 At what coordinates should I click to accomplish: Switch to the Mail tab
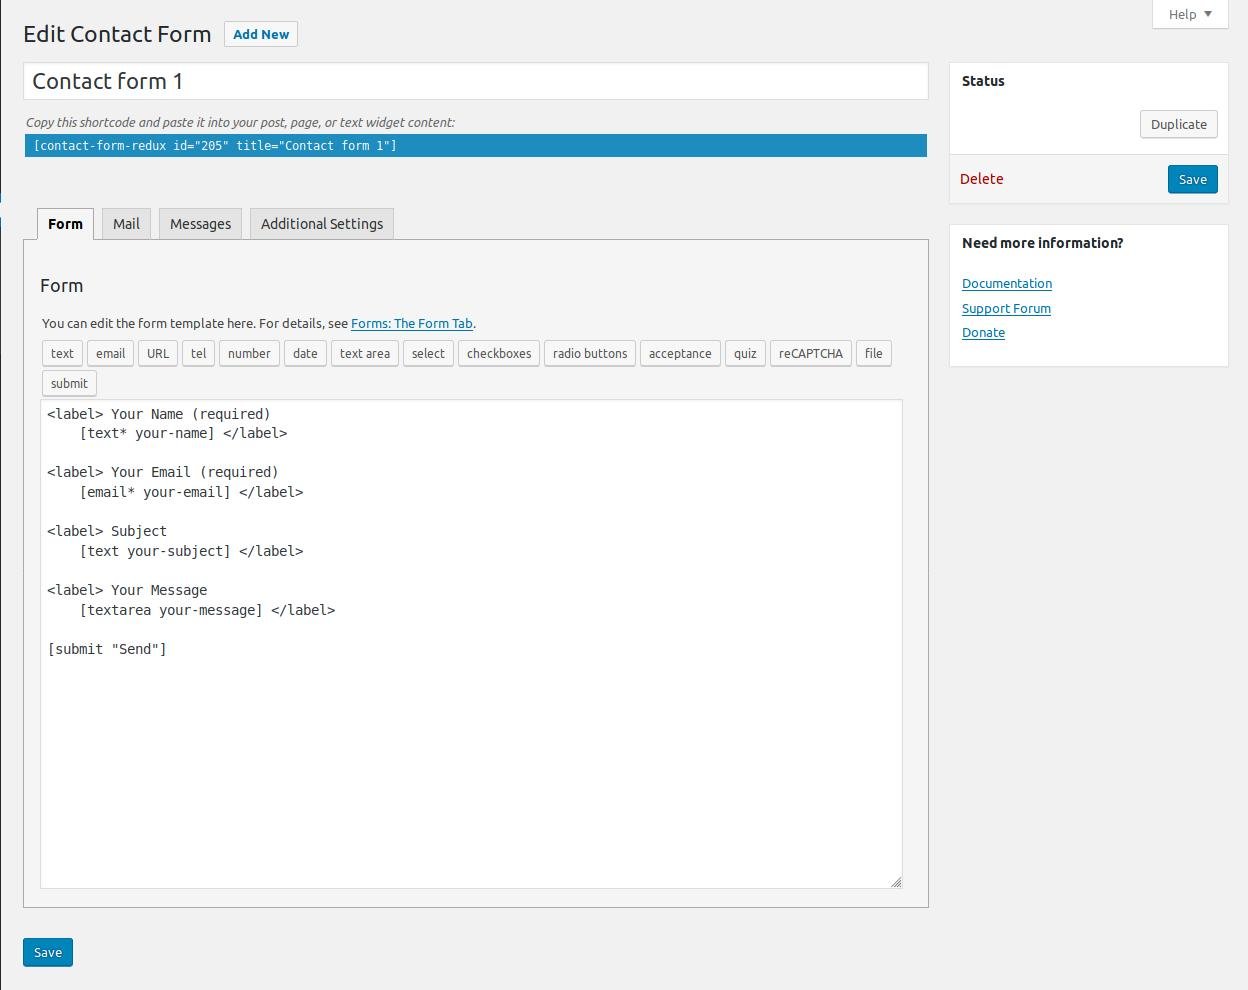click(126, 224)
